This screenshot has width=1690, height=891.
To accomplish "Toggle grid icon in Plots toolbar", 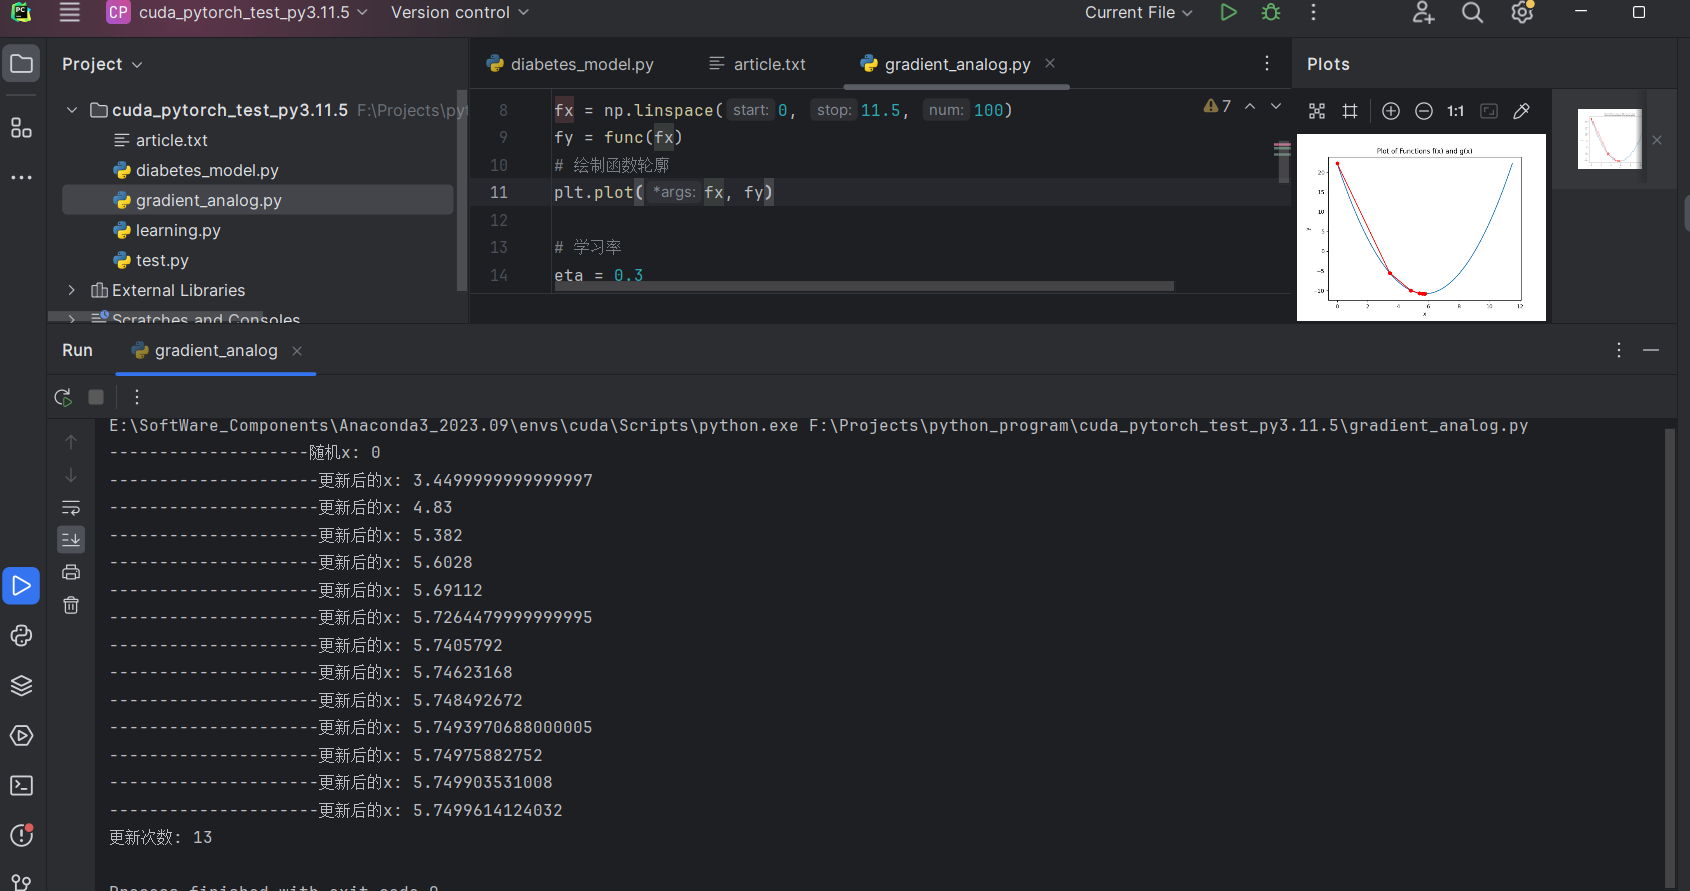I will tap(1350, 111).
